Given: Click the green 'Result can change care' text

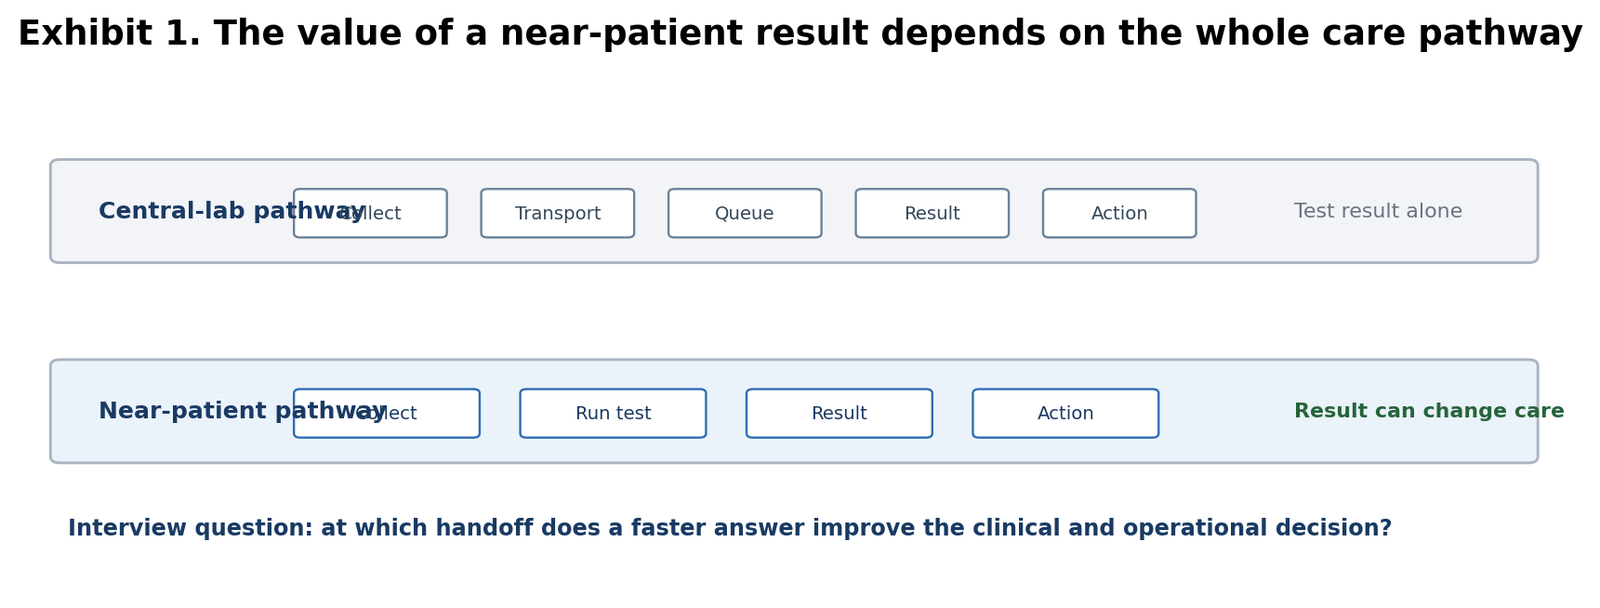Looking at the screenshot, I should tap(1429, 411).
